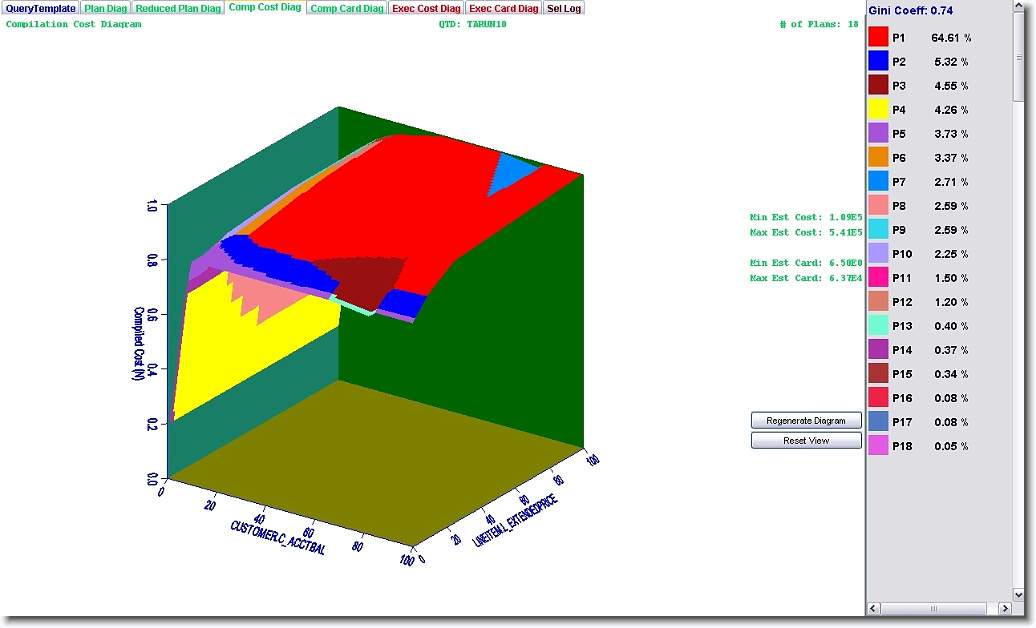
Task: Open the QueryTemplate tab
Action: (x=40, y=8)
